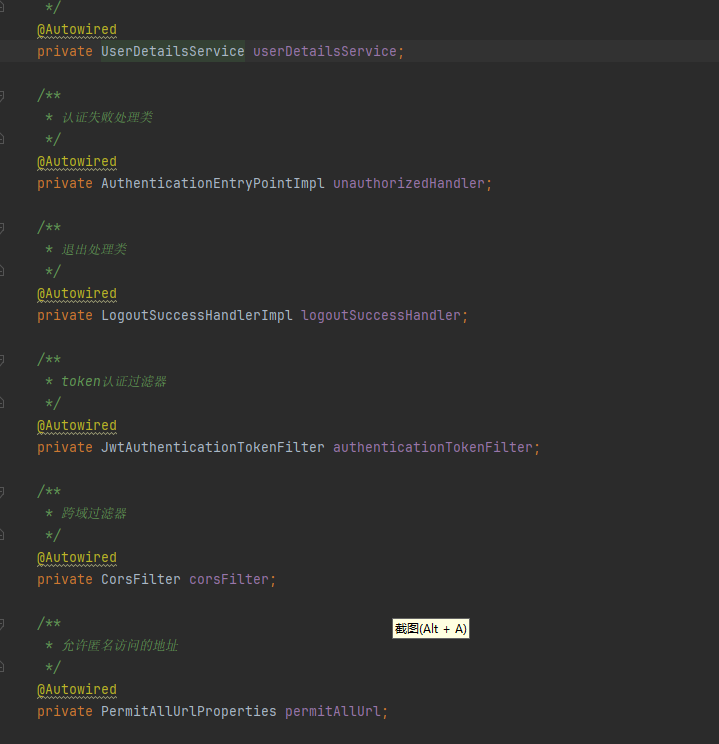Click the corsFilter field name

(229, 579)
